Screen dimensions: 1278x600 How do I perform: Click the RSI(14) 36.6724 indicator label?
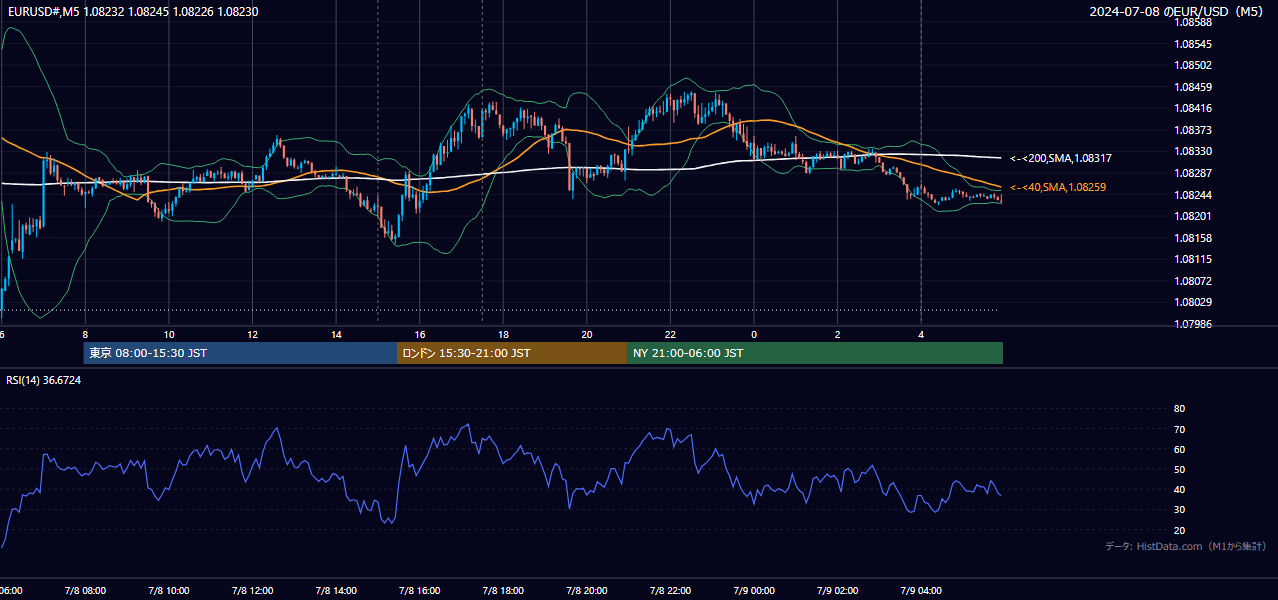coord(44,380)
